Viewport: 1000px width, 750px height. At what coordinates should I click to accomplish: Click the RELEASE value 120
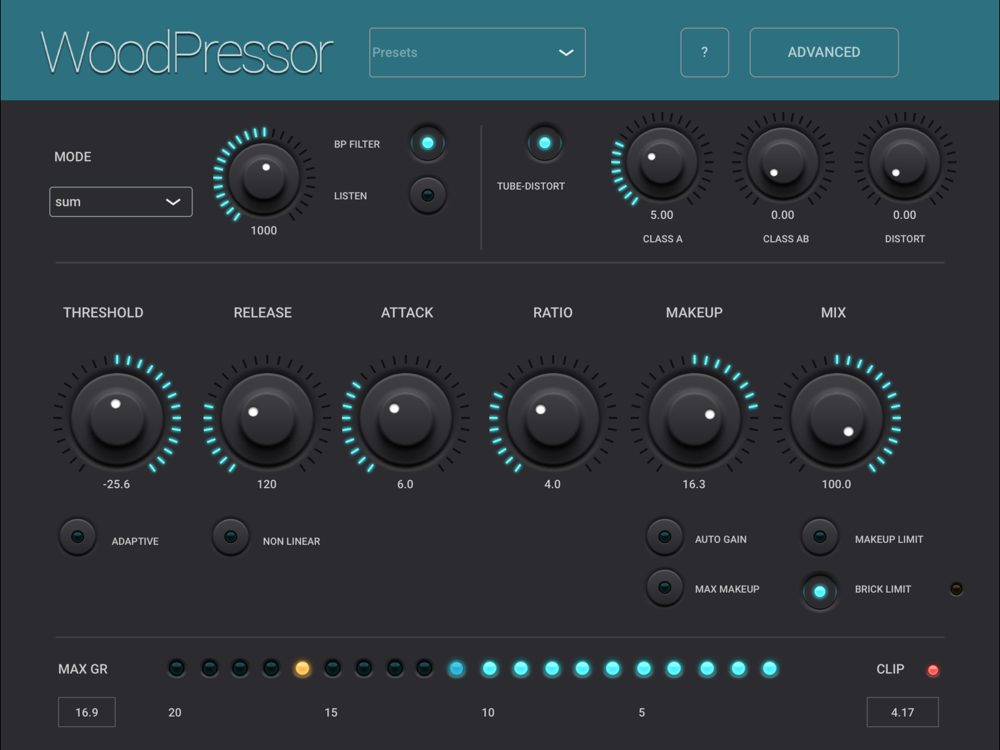(x=267, y=484)
